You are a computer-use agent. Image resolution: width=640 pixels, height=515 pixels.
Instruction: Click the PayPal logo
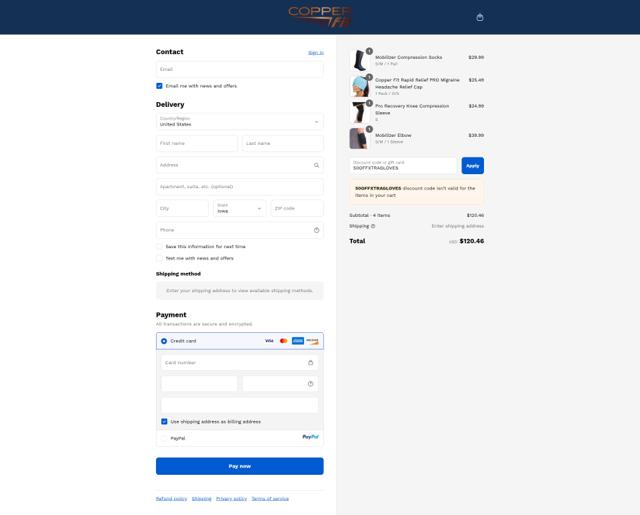click(x=310, y=437)
